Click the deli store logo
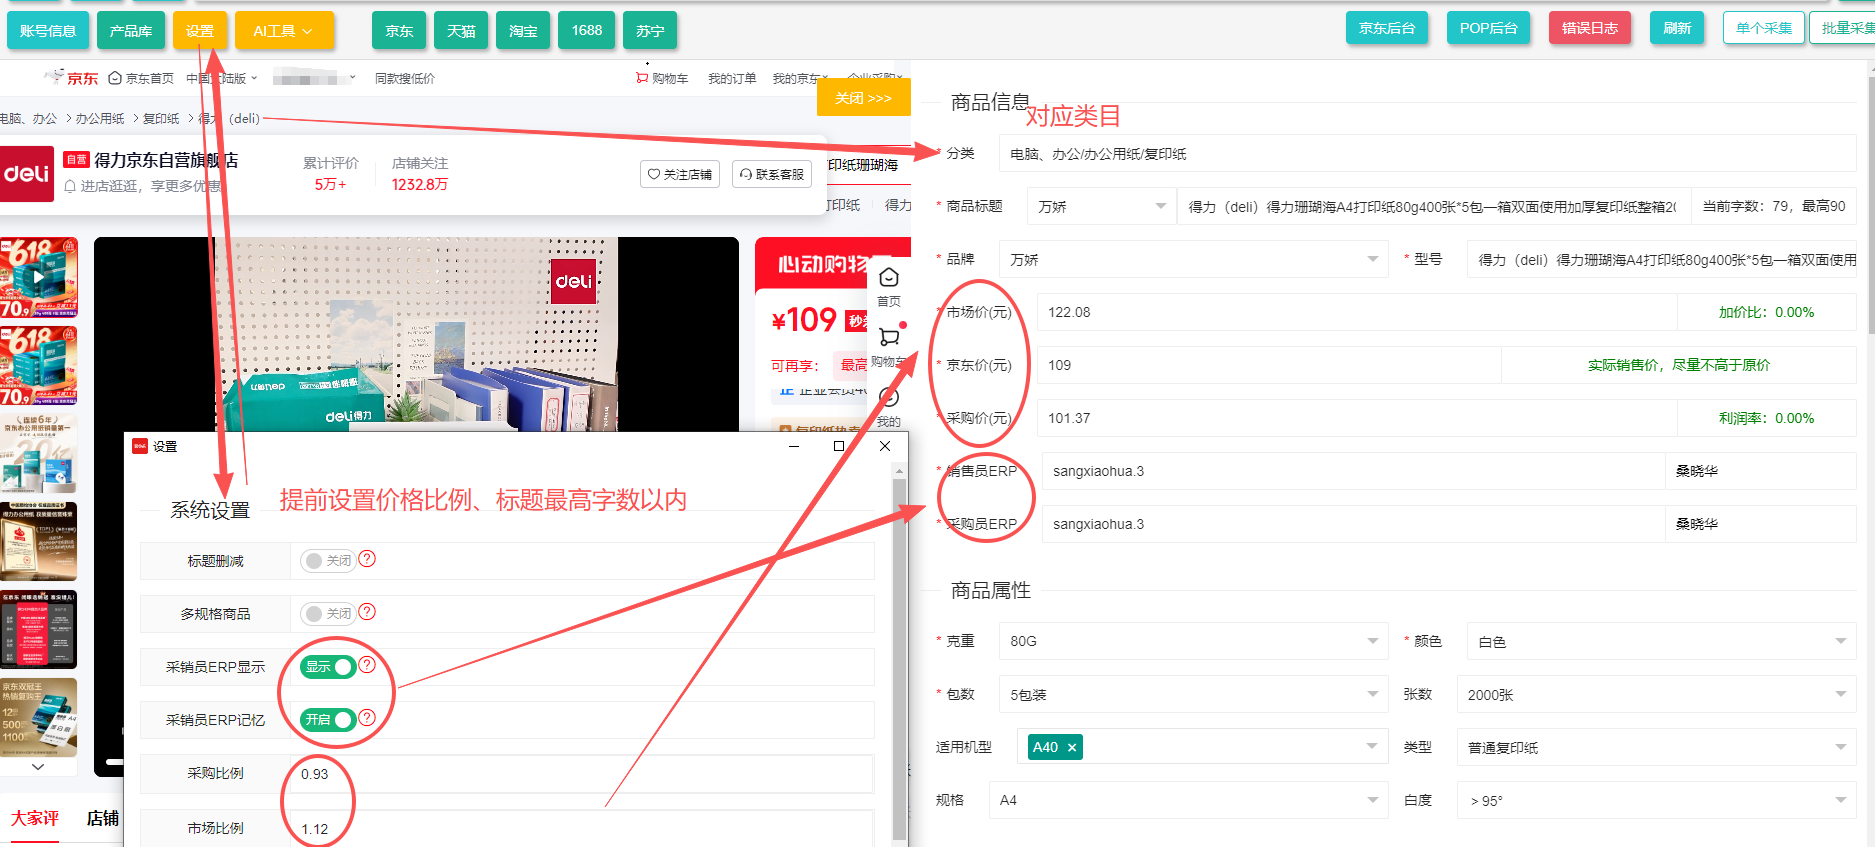The width and height of the screenshot is (1875, 847). [27, 174]
